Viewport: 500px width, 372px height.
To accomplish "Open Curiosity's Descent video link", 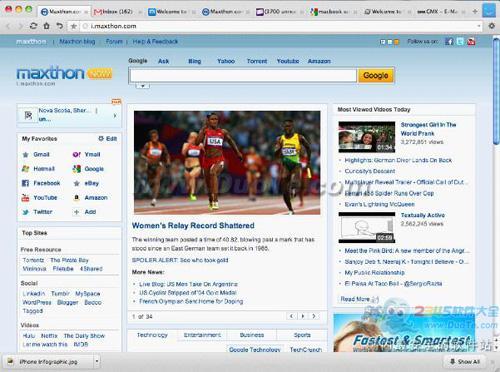I will 370,171.
